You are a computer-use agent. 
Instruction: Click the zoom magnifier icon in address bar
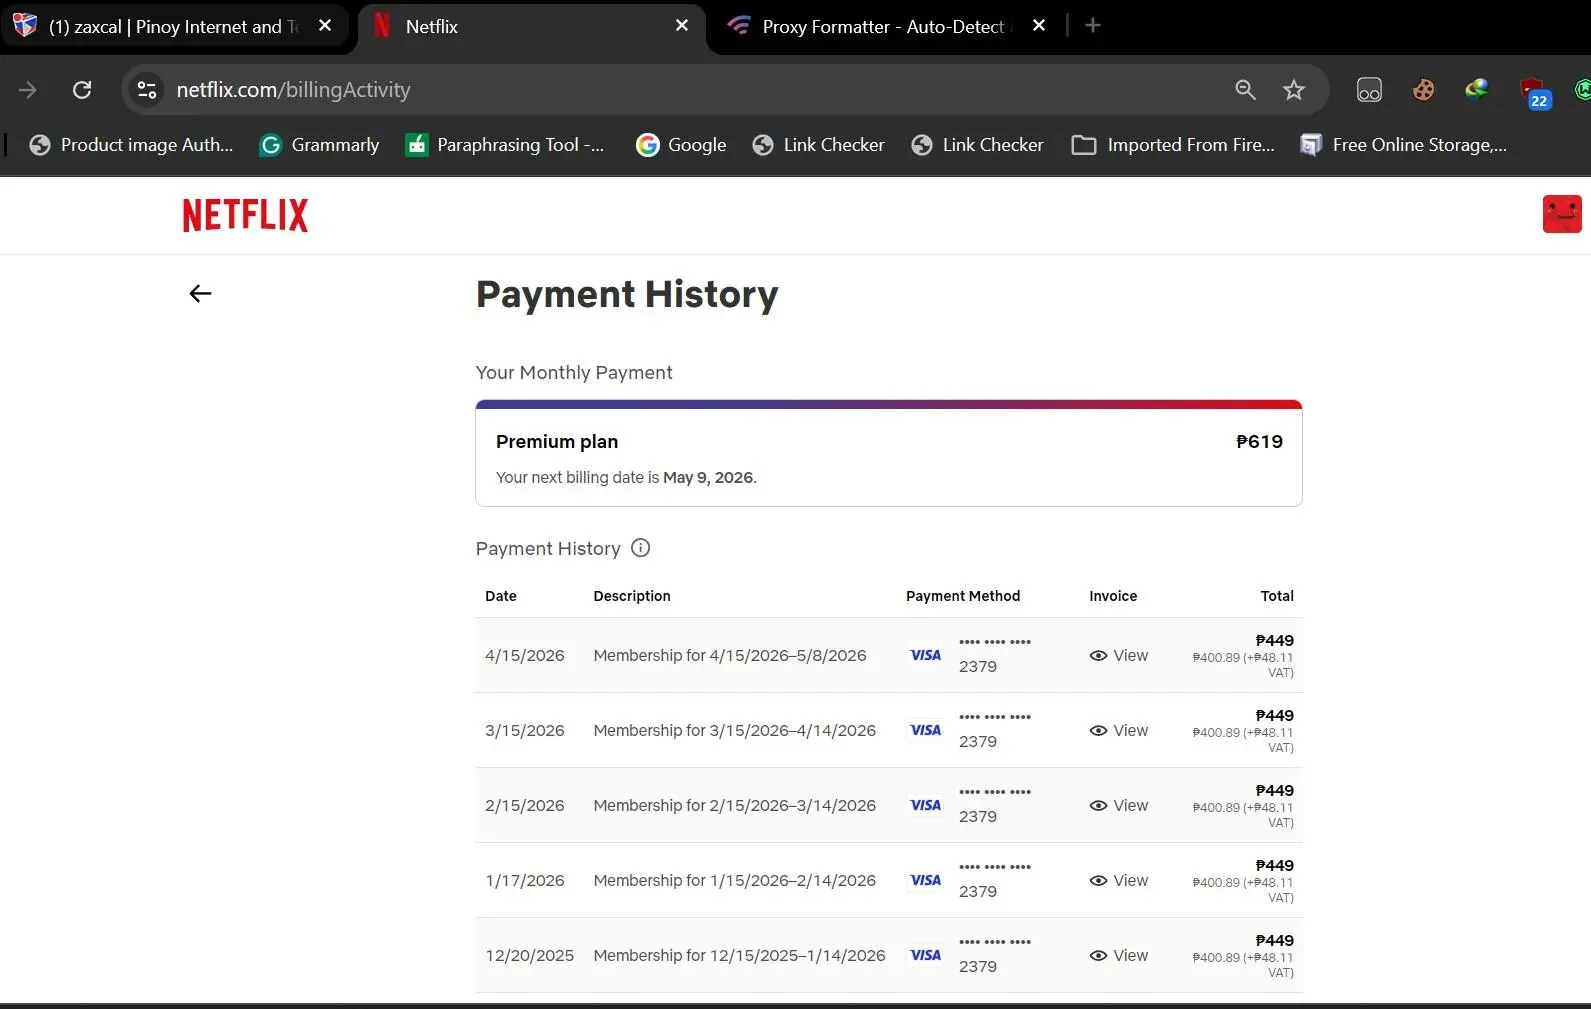[1245, 90]
